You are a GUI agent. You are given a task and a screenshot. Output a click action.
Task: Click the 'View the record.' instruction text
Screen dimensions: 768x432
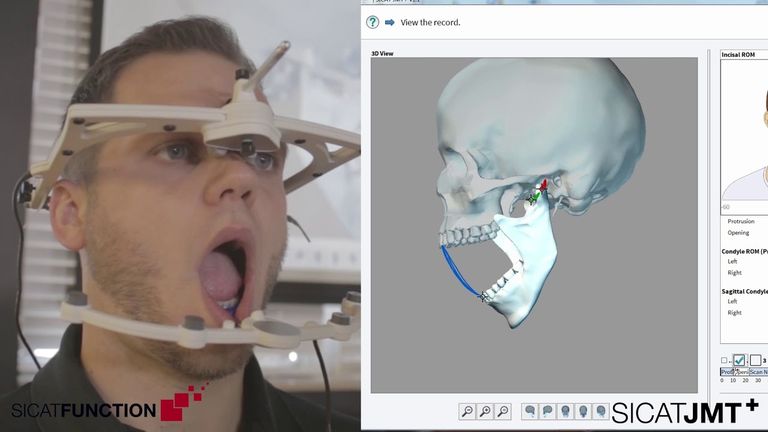pyautogui.click(x=431, y=23)
